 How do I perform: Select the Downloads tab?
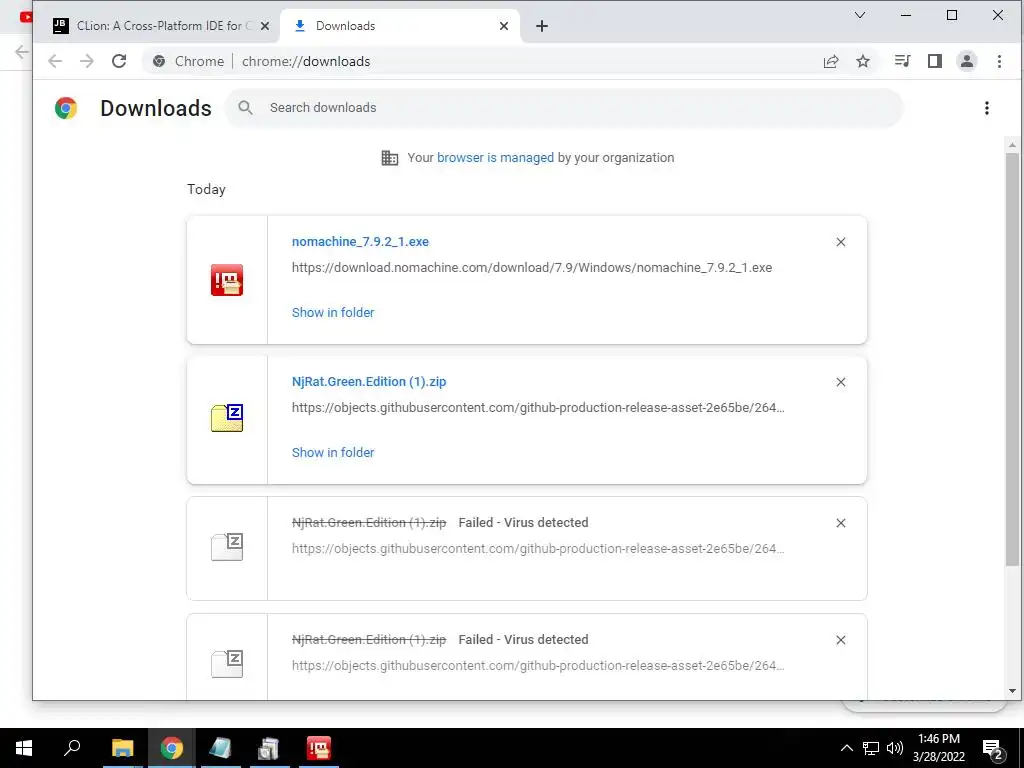(x=400, y=25)
